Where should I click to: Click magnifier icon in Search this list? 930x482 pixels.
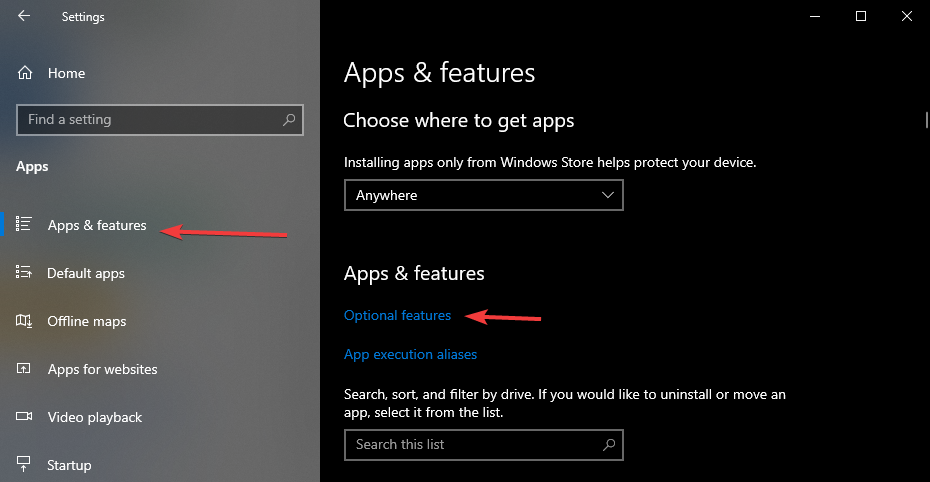[609, 445]
